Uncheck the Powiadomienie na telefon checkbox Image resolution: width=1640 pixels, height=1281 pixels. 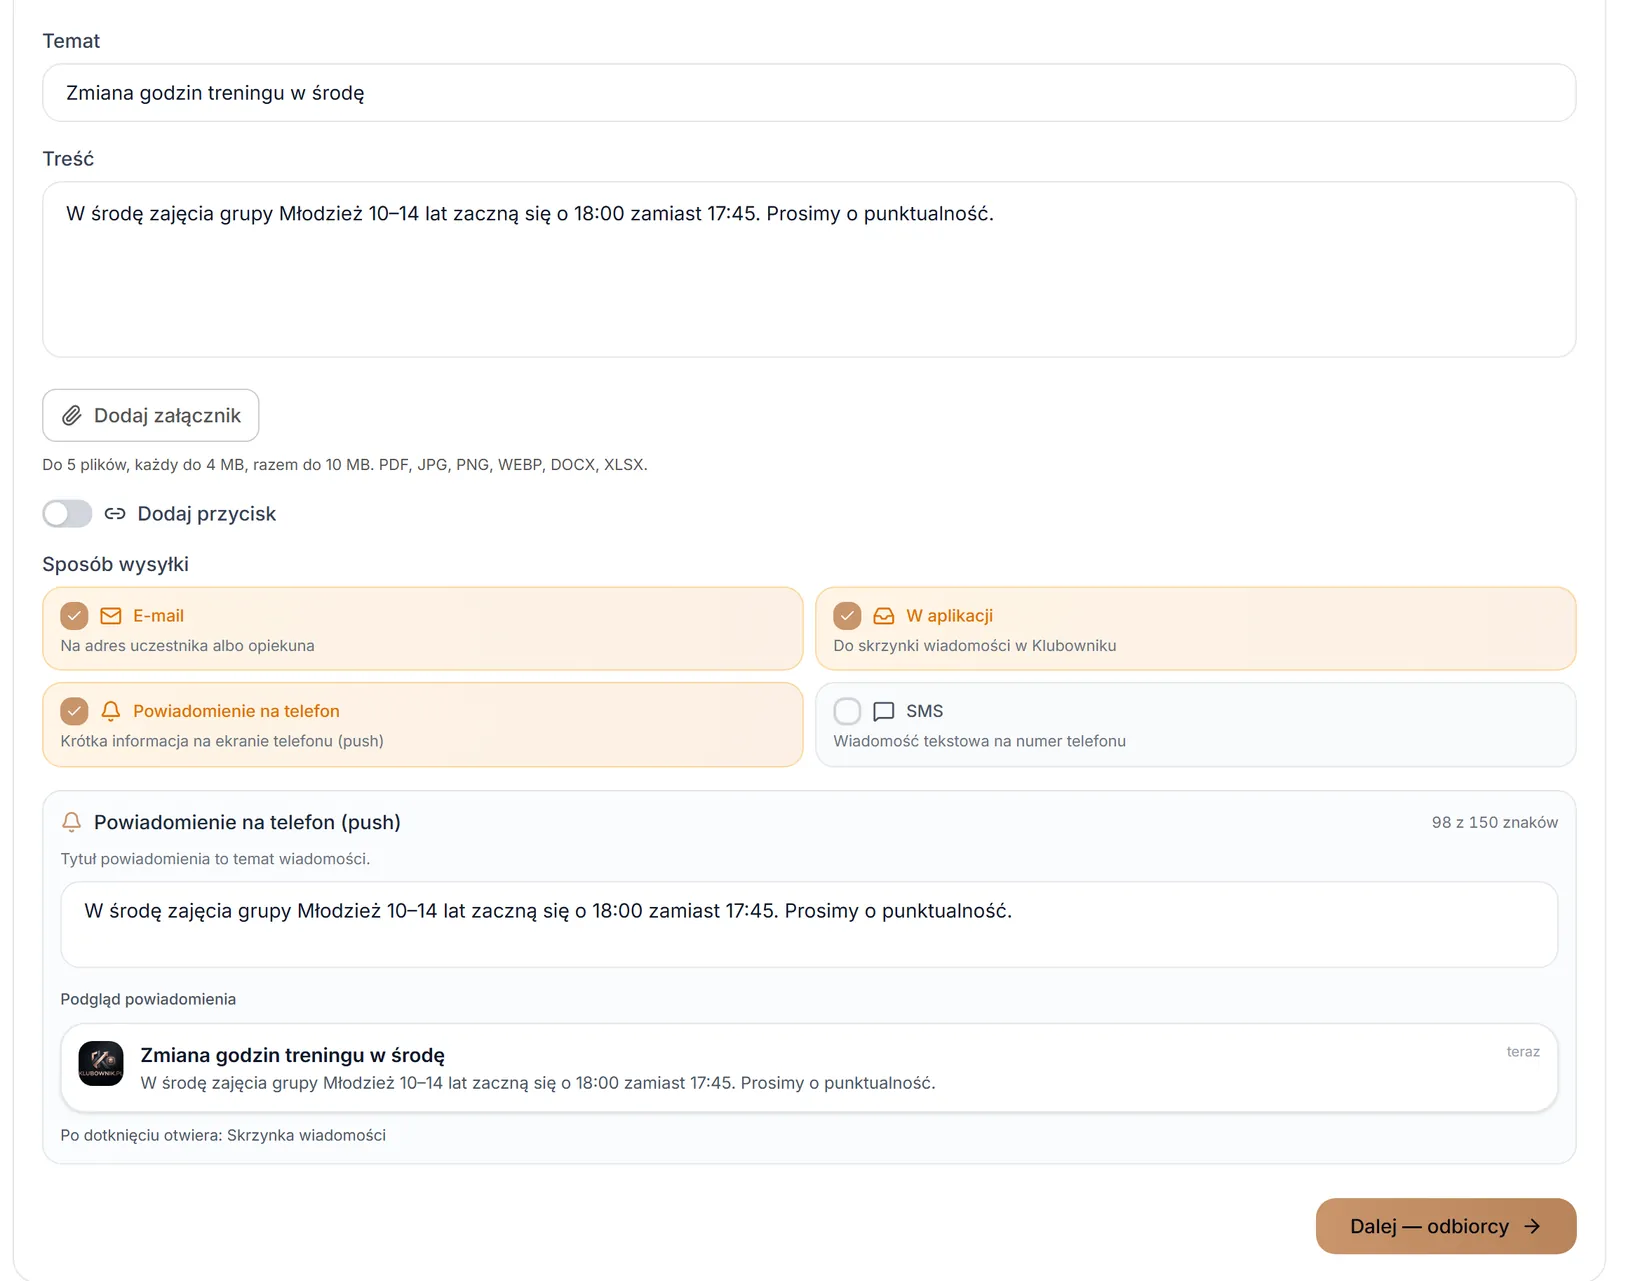(x=74, y=711)
